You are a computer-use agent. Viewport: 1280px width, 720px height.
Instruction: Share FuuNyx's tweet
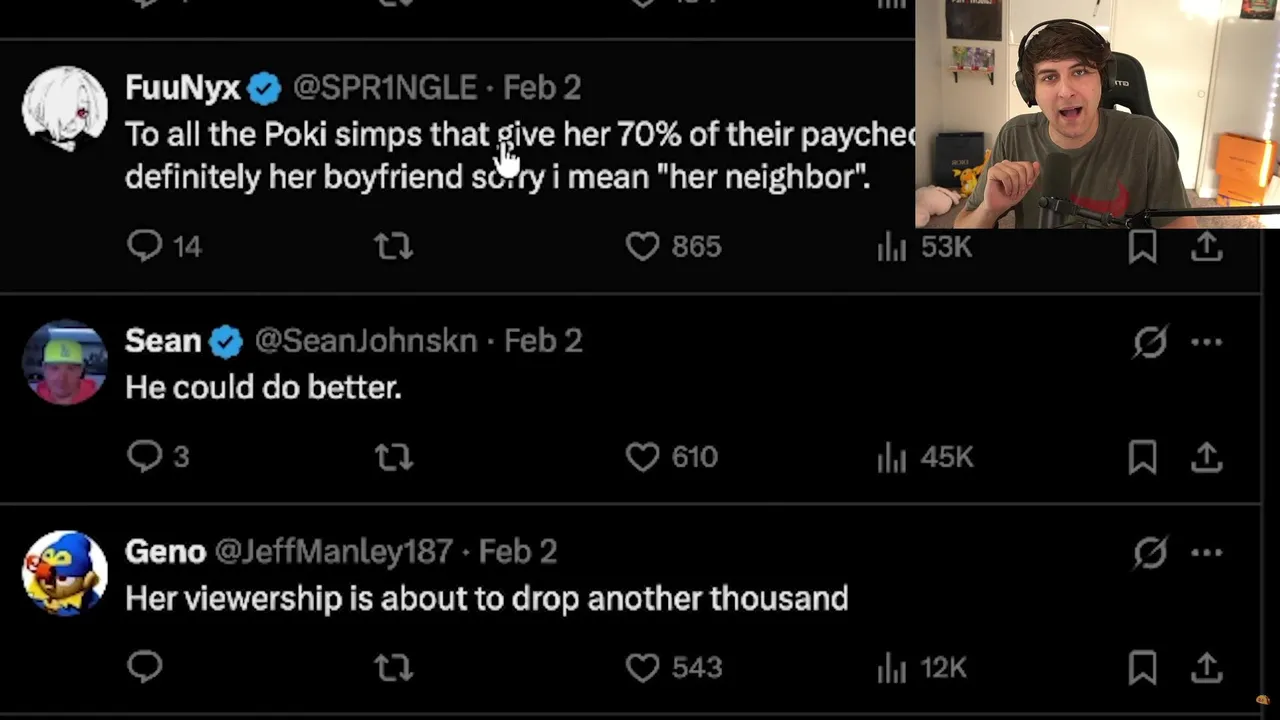[x=1207, y=246]
